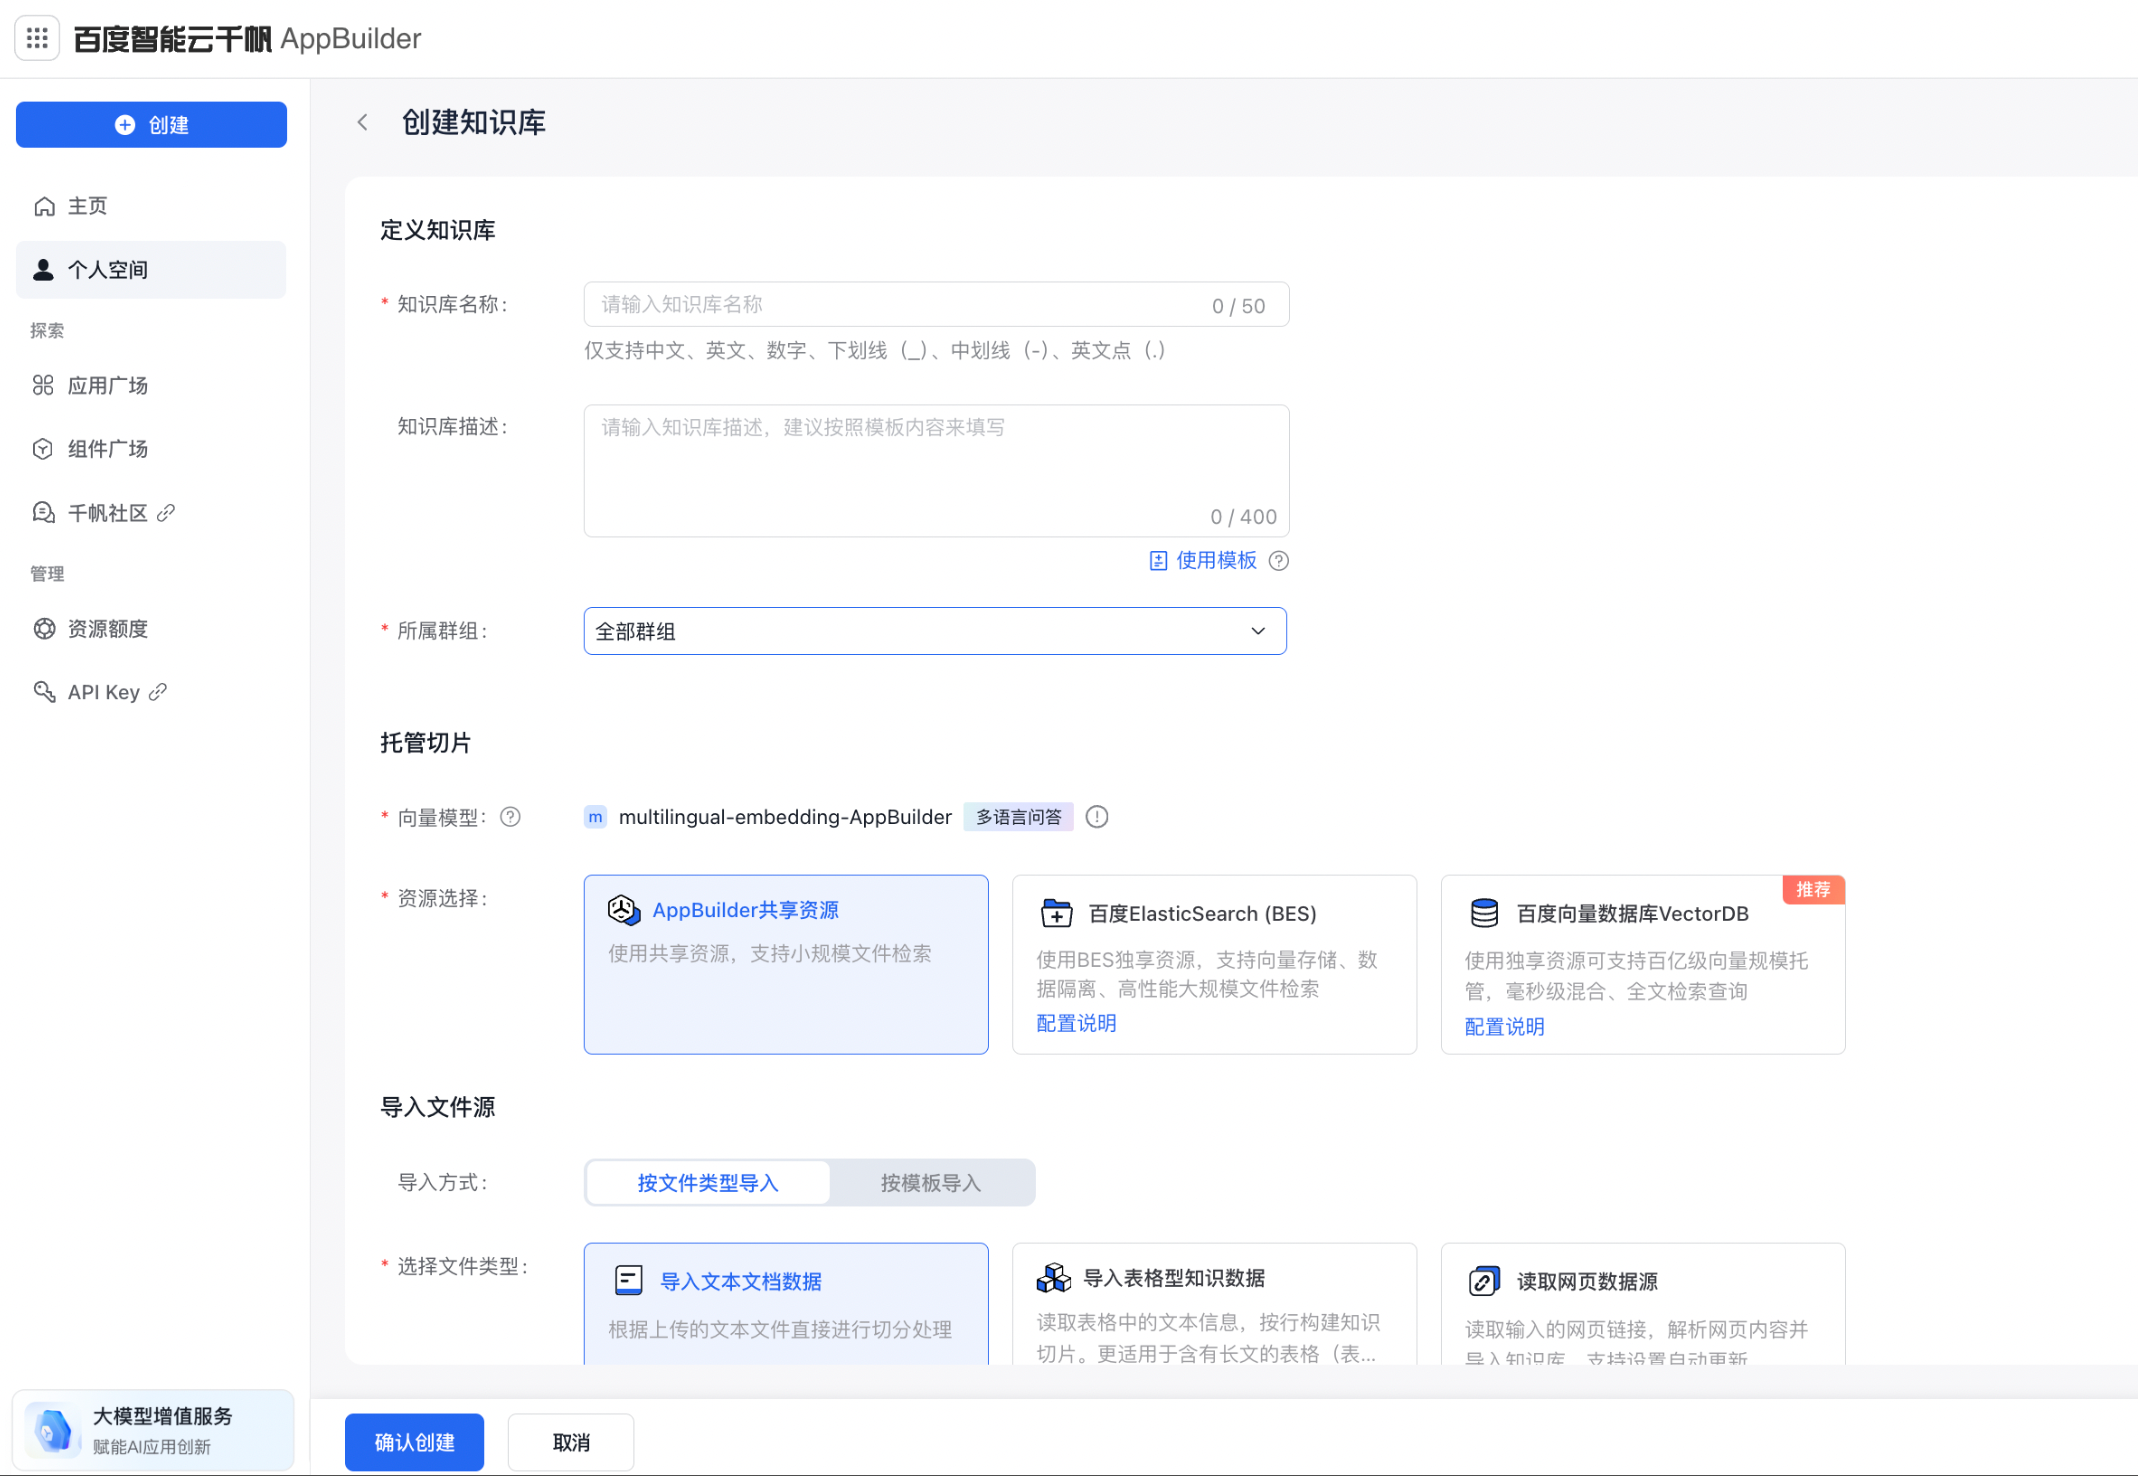The height and width of the screenshot is (1476, 2138).
Task: Switch to 按模板导入 tab
Action: coord(931,1183)
